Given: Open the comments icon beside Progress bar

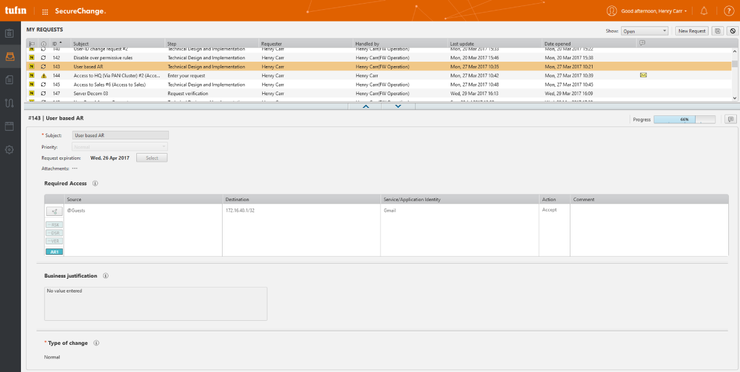Looking at the screenshot, I should 731,119.
